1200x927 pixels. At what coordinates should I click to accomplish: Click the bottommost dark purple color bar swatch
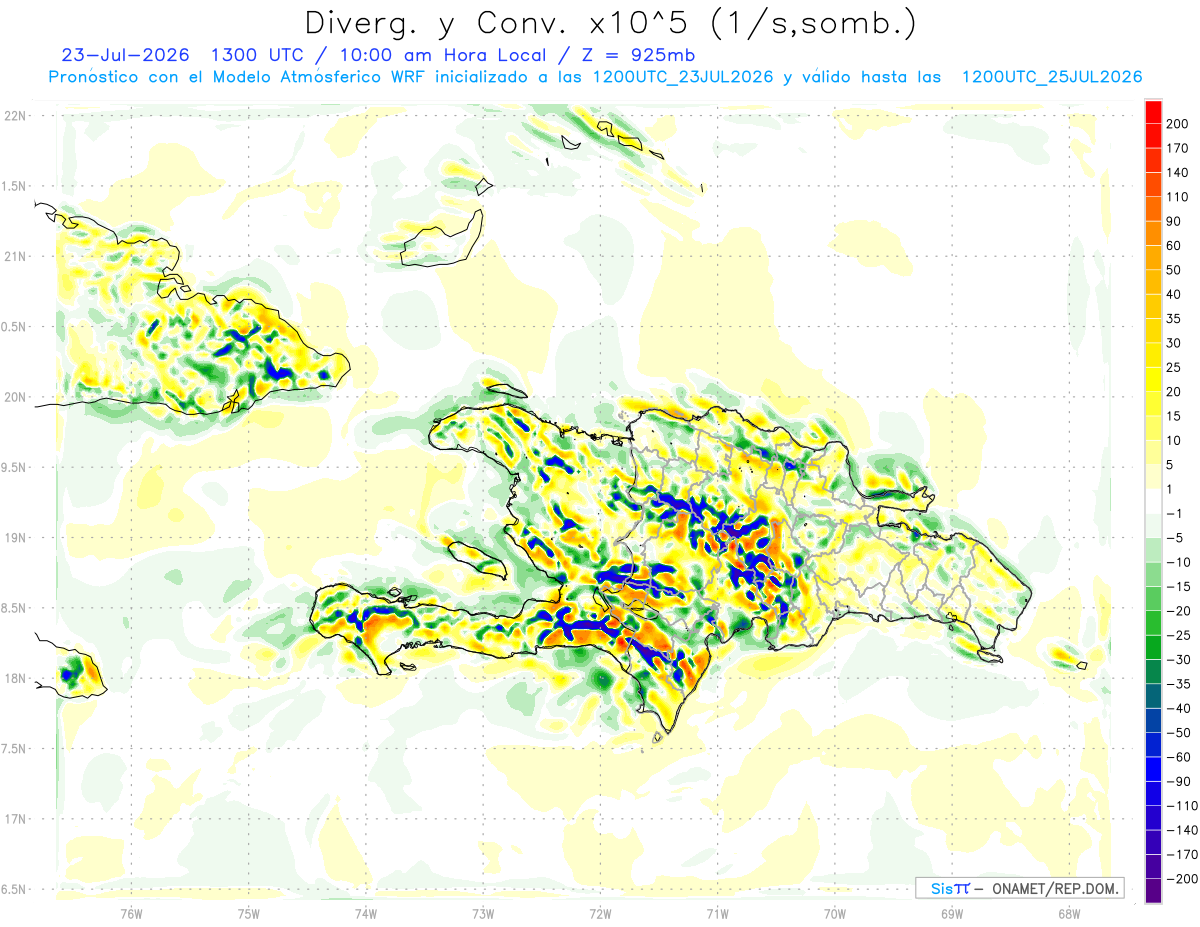(x=1153, y=891)
